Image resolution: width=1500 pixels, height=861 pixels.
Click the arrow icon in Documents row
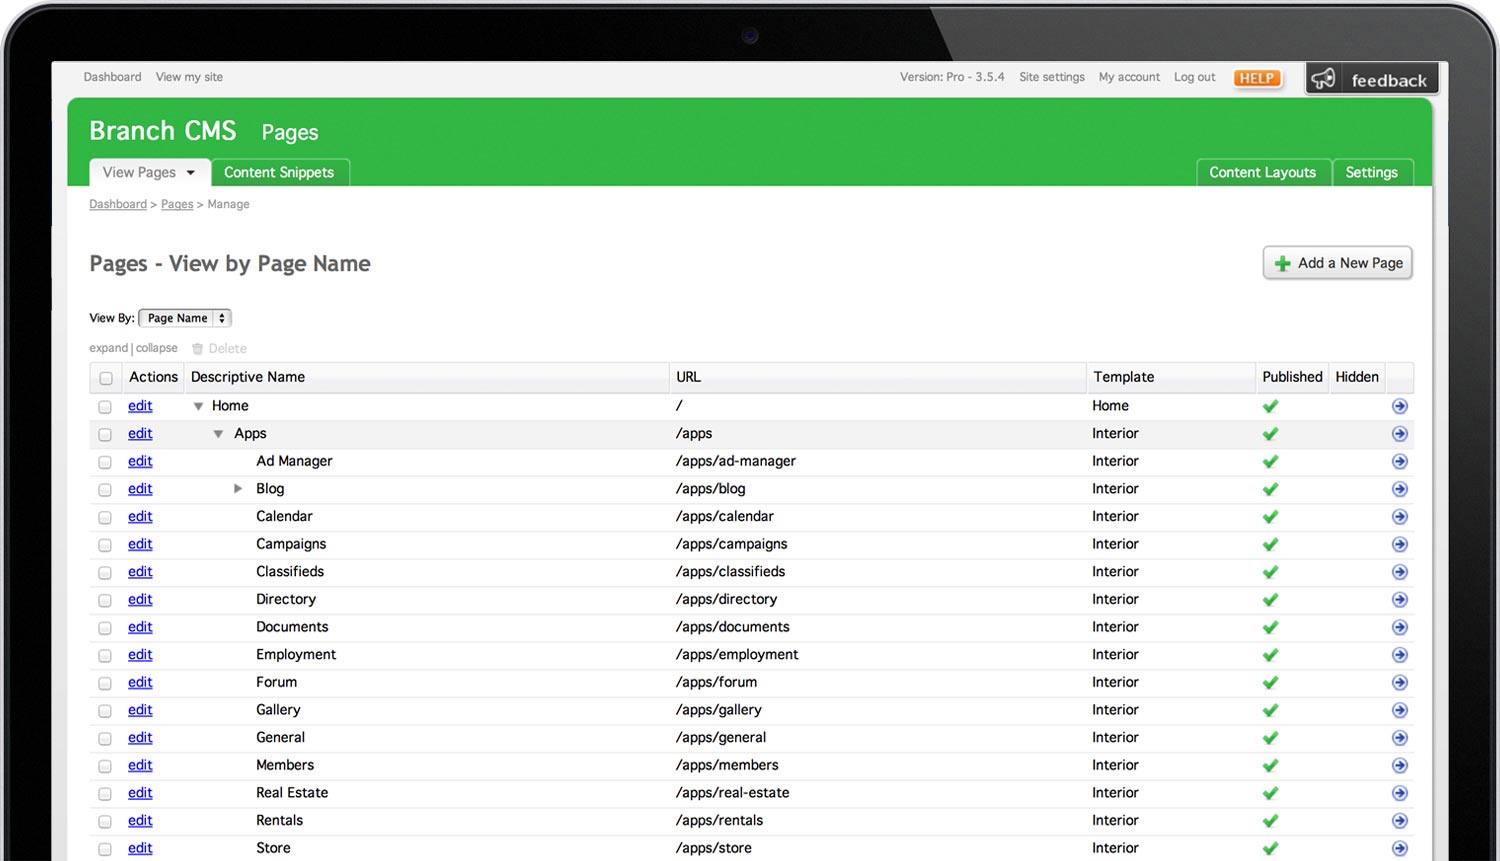click(1399, 627)
